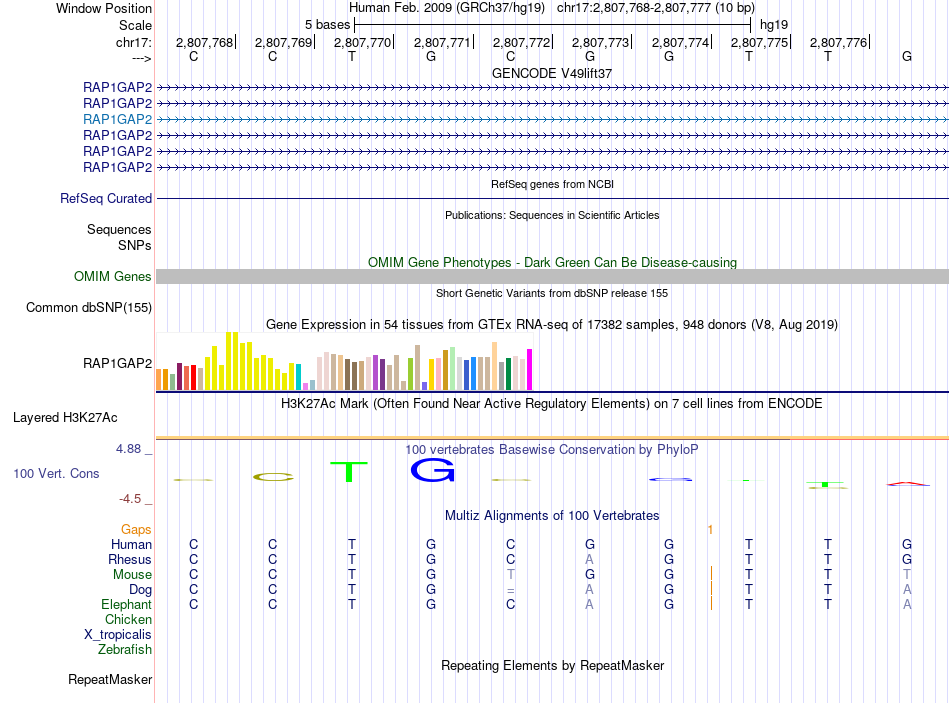
Task: Click the large blue G in the conservation logo
Action: pos(433,470)
